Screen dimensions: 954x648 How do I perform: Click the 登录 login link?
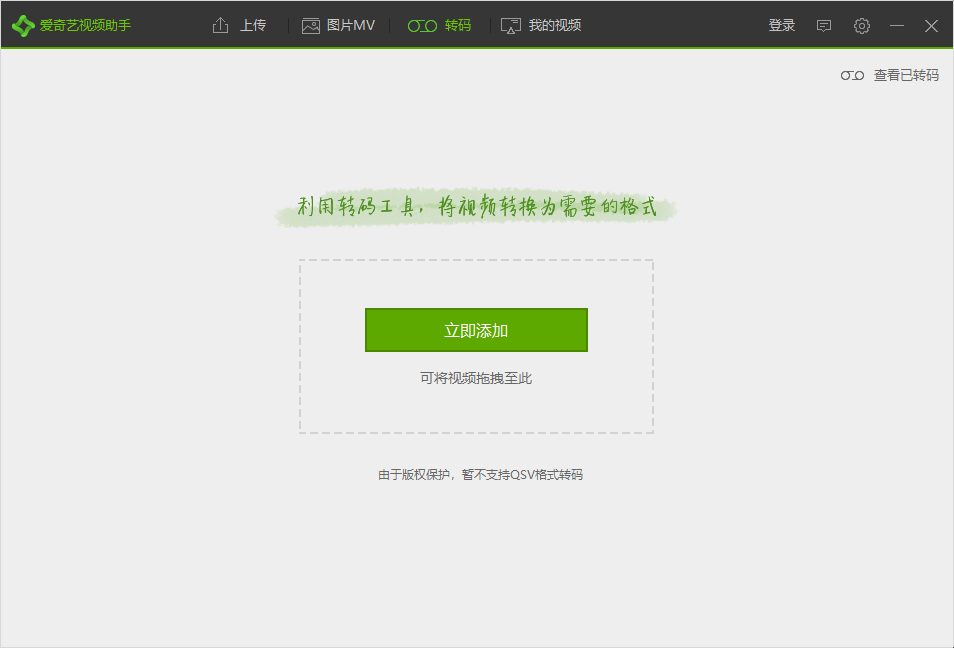782,26
